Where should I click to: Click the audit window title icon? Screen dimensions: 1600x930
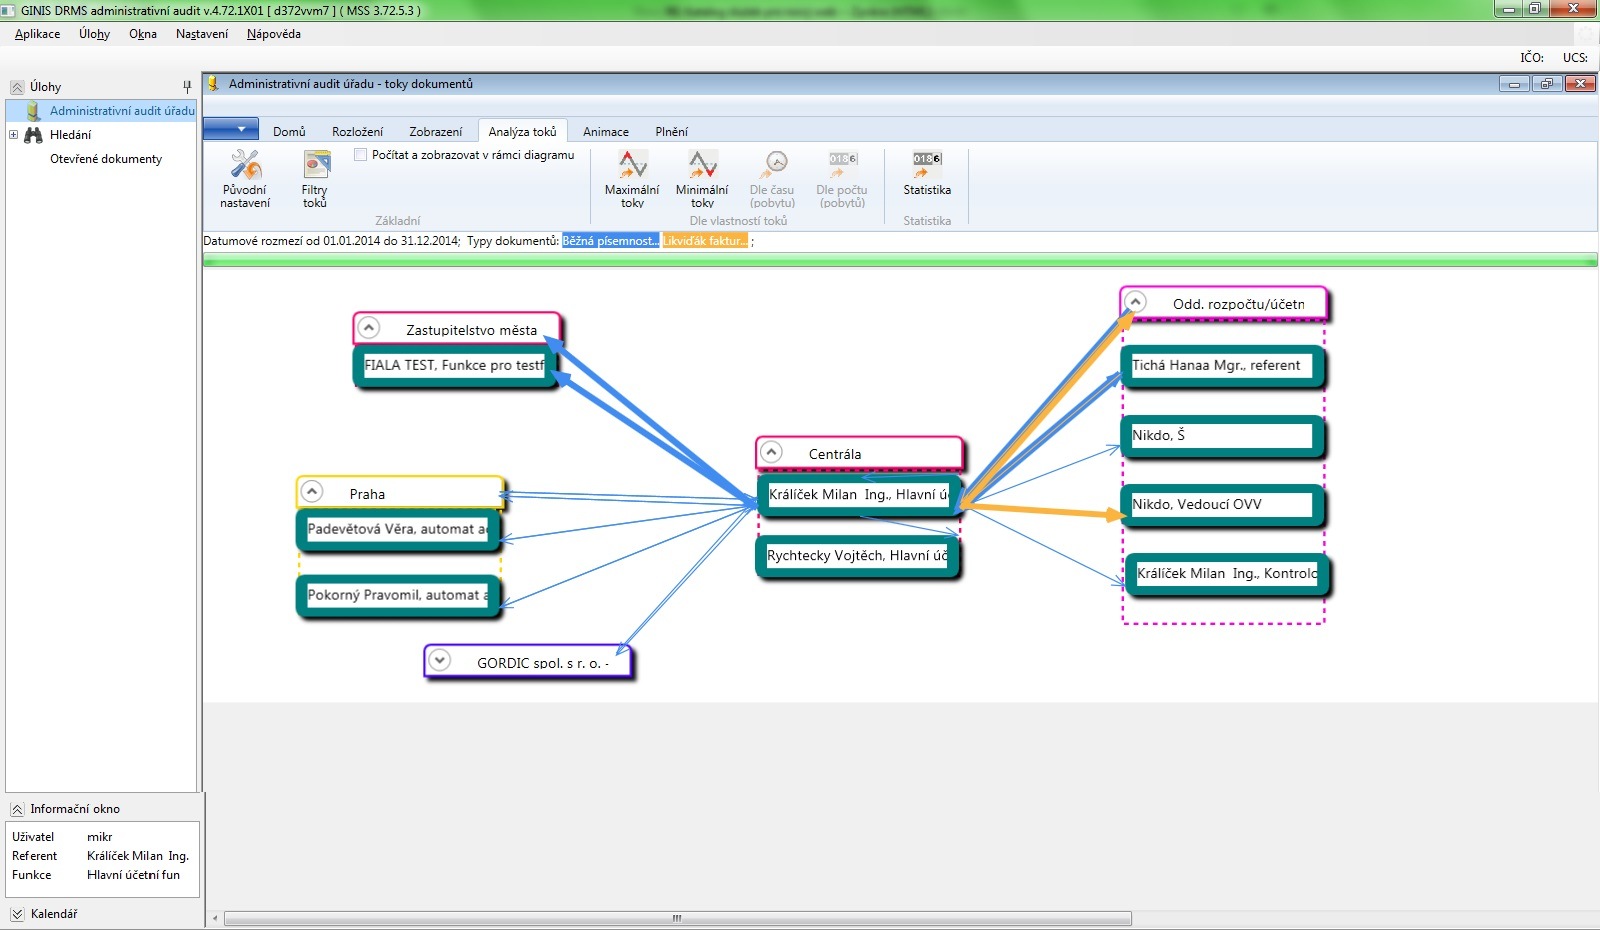coord(213,84)
